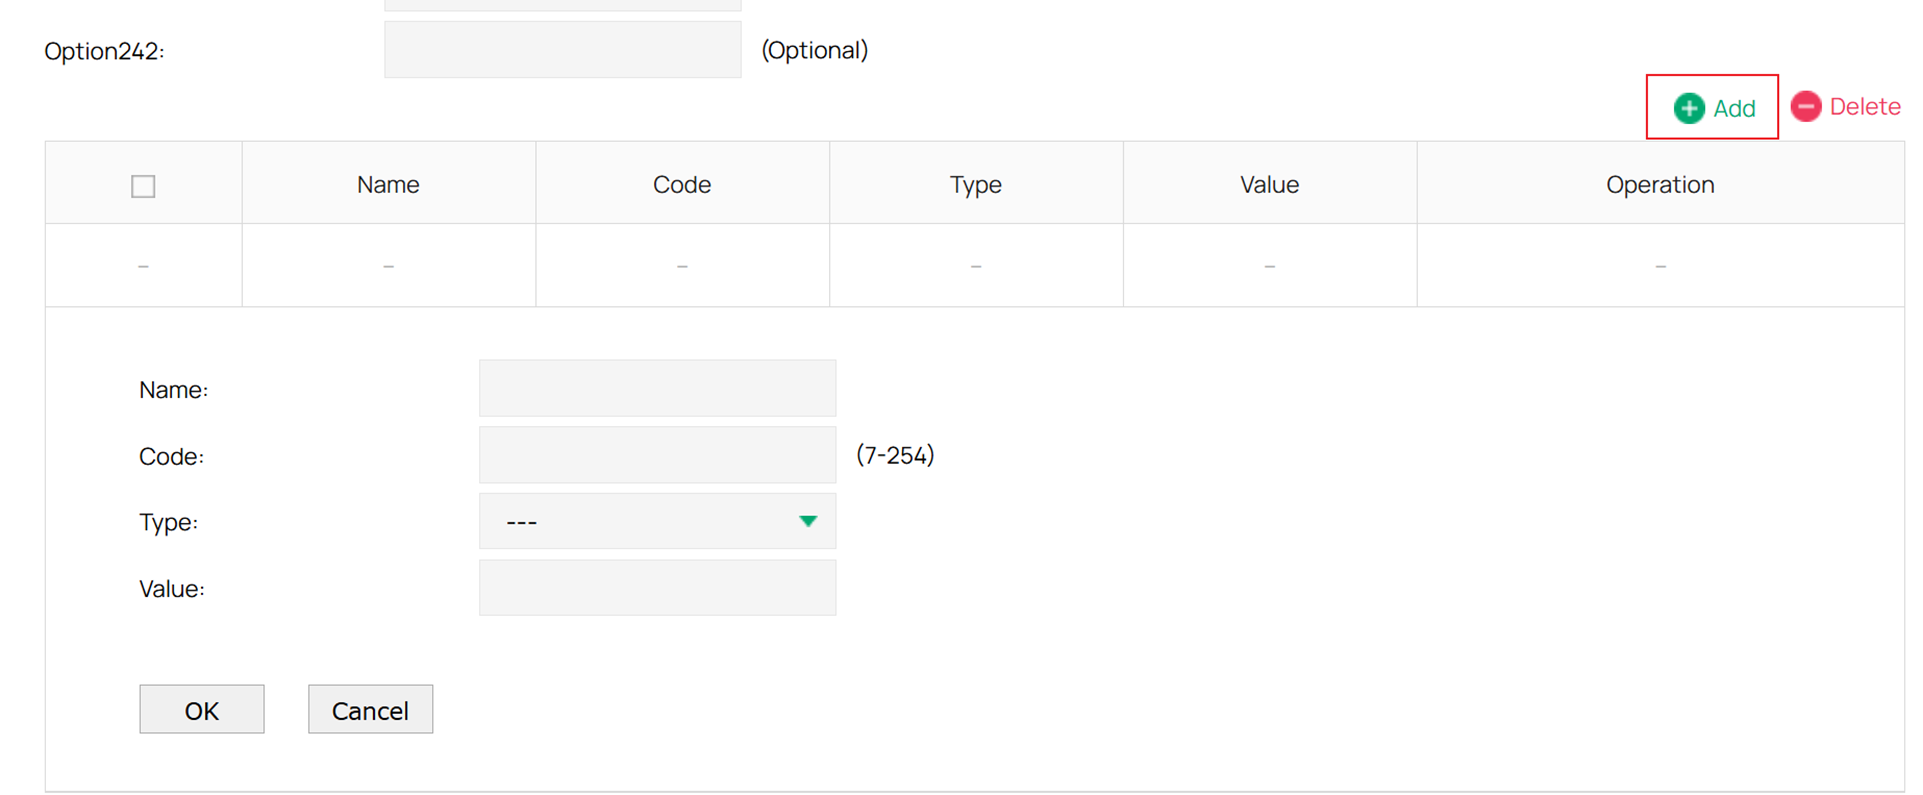Click the (7-254) range hint text
This screenshot has height=795, width=1923.
[x=895, y=455]
